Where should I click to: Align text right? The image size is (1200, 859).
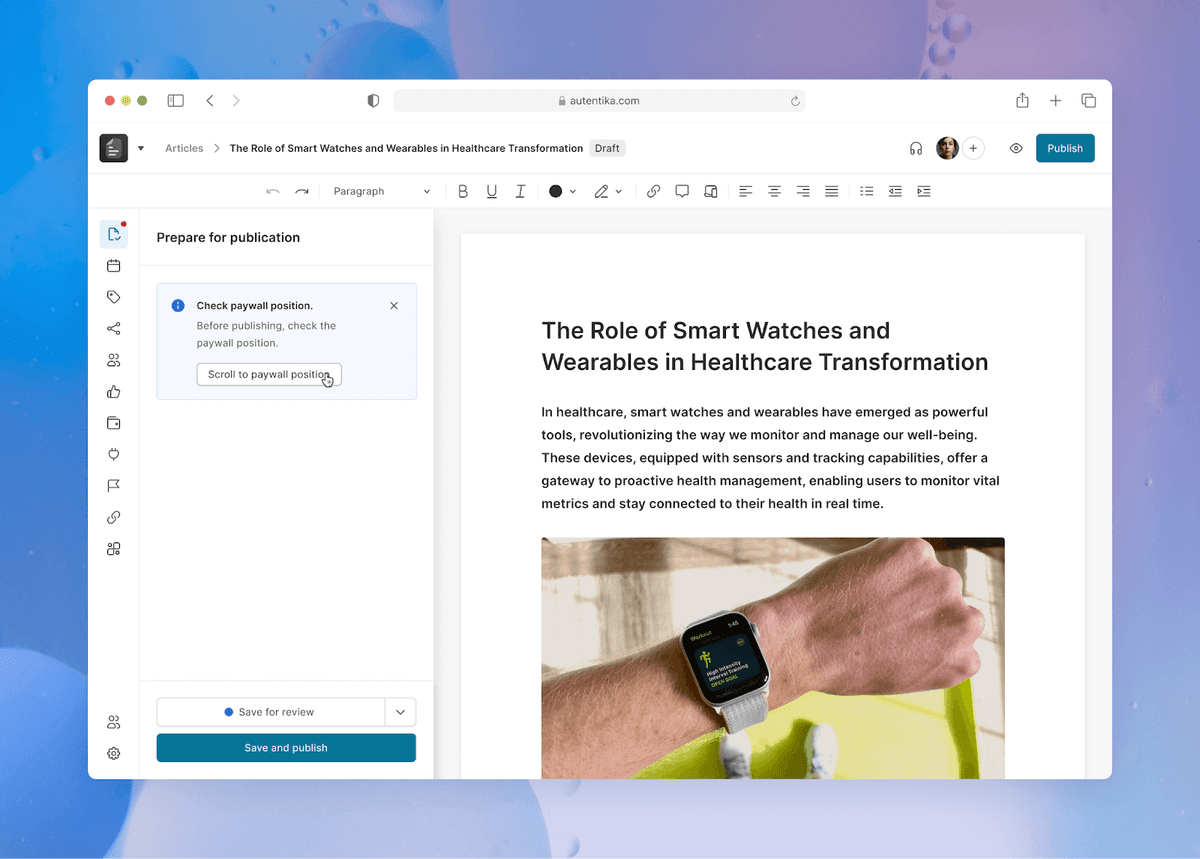pyautogui.click(x=803, y=191)
